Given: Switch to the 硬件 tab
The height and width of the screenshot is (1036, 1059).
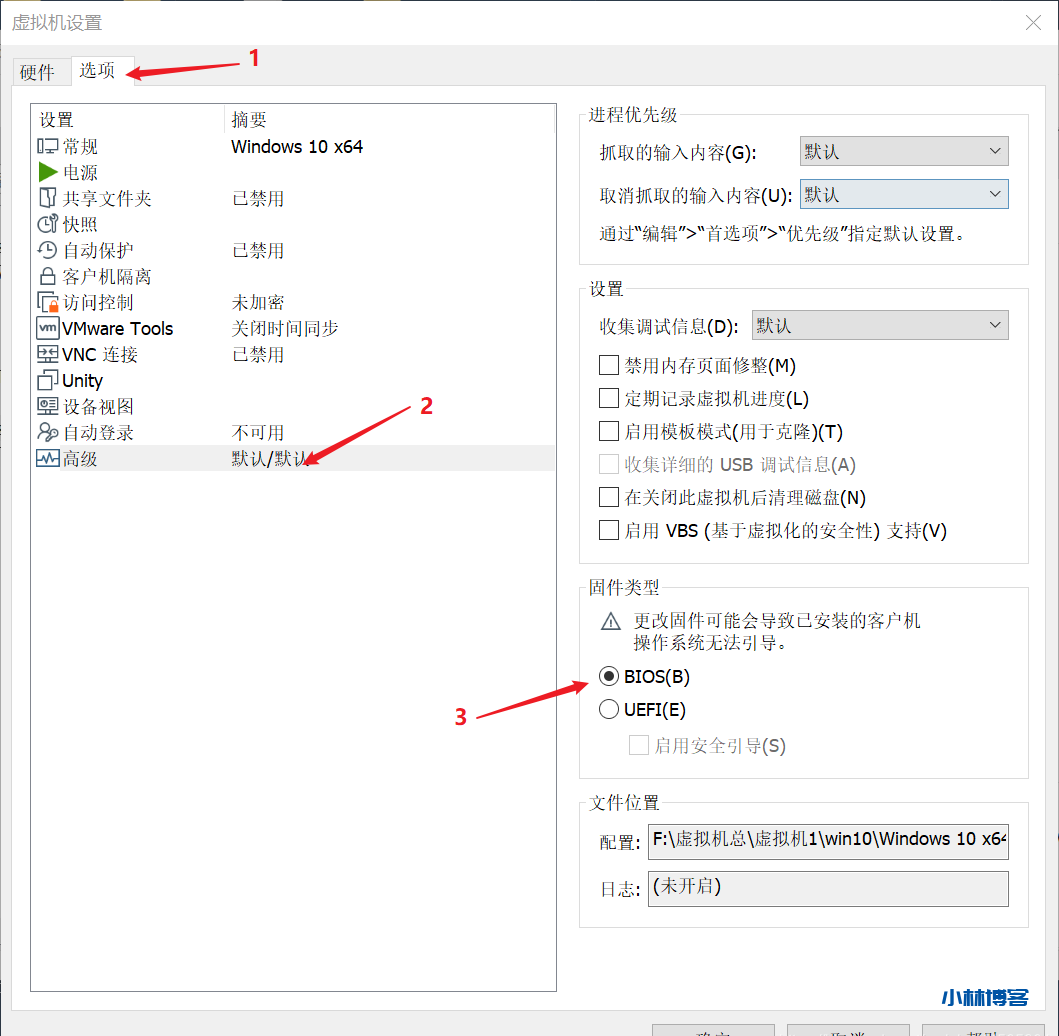Looking at the screenshot, I should (x=38, y=72).
